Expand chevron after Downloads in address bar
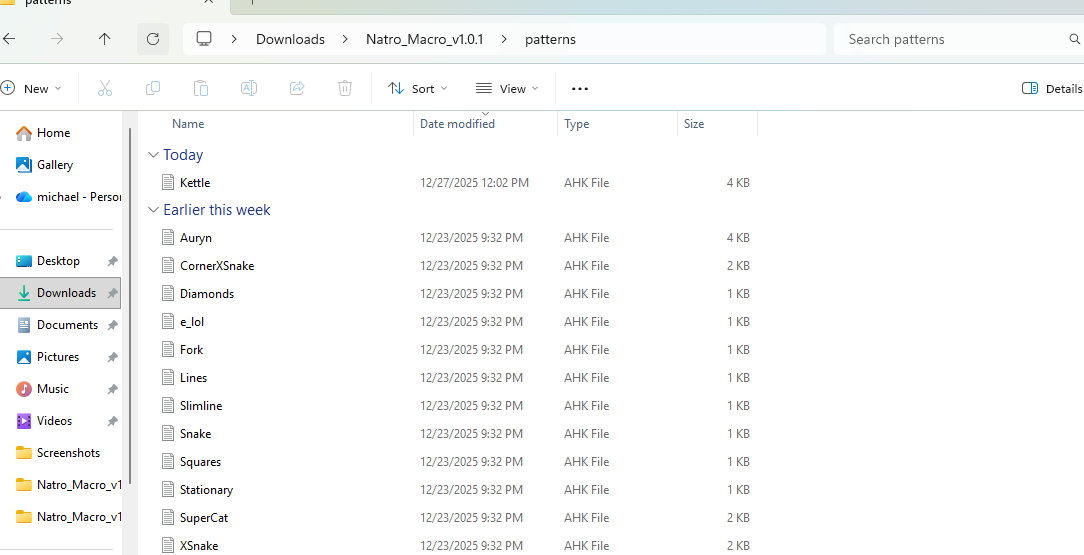Viewport: 1084px width, 555px height. click(344, 39)
